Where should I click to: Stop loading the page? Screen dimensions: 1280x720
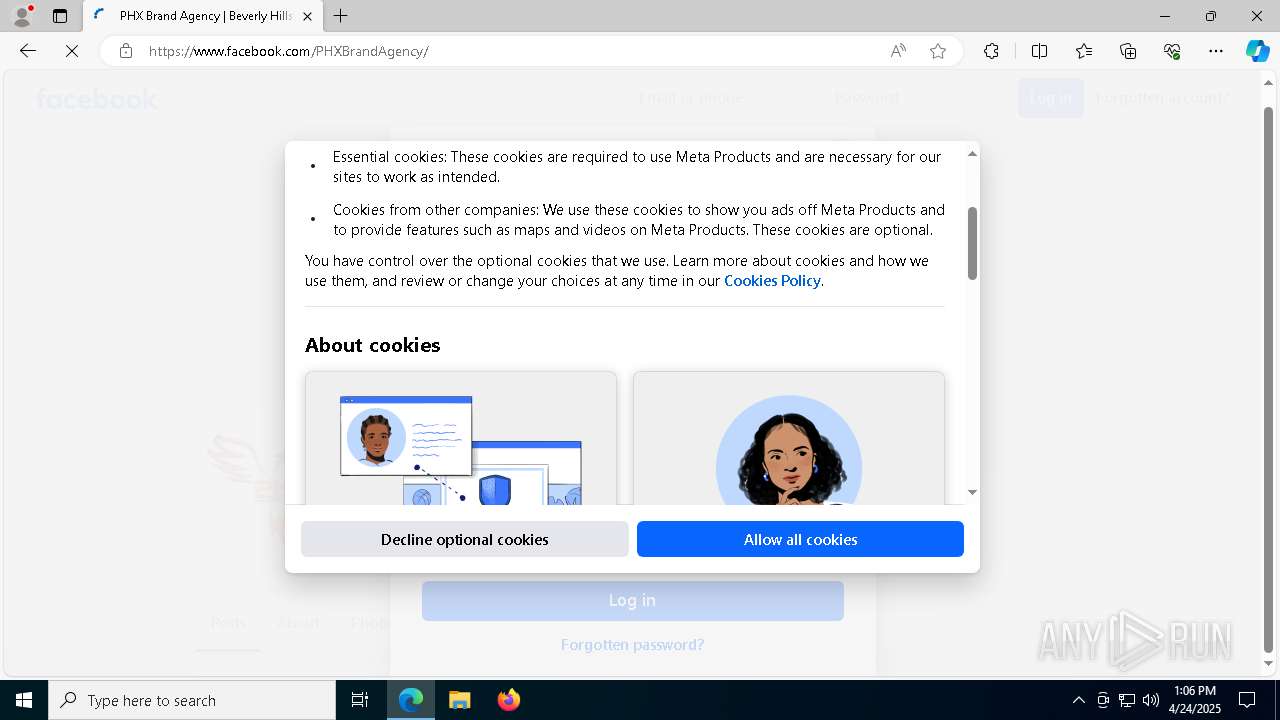pyautogui.click(x=72, y=51)
